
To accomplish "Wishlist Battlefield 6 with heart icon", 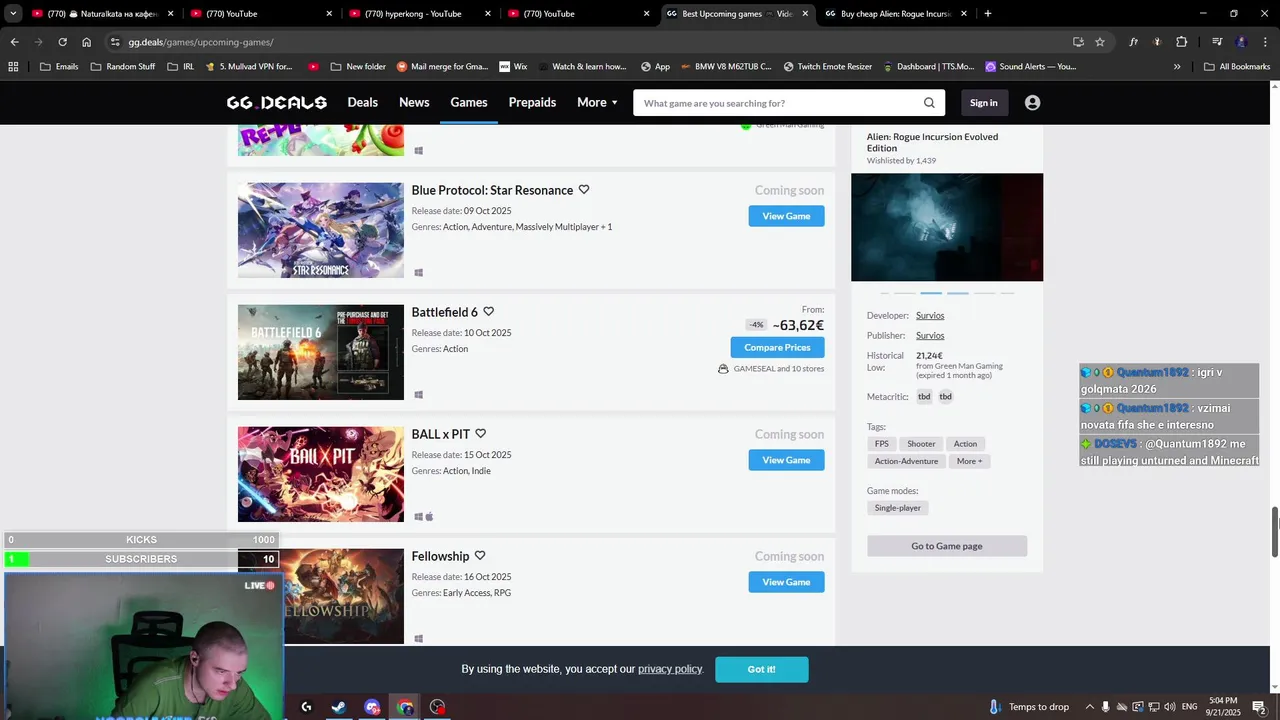I will pos(488,312).
